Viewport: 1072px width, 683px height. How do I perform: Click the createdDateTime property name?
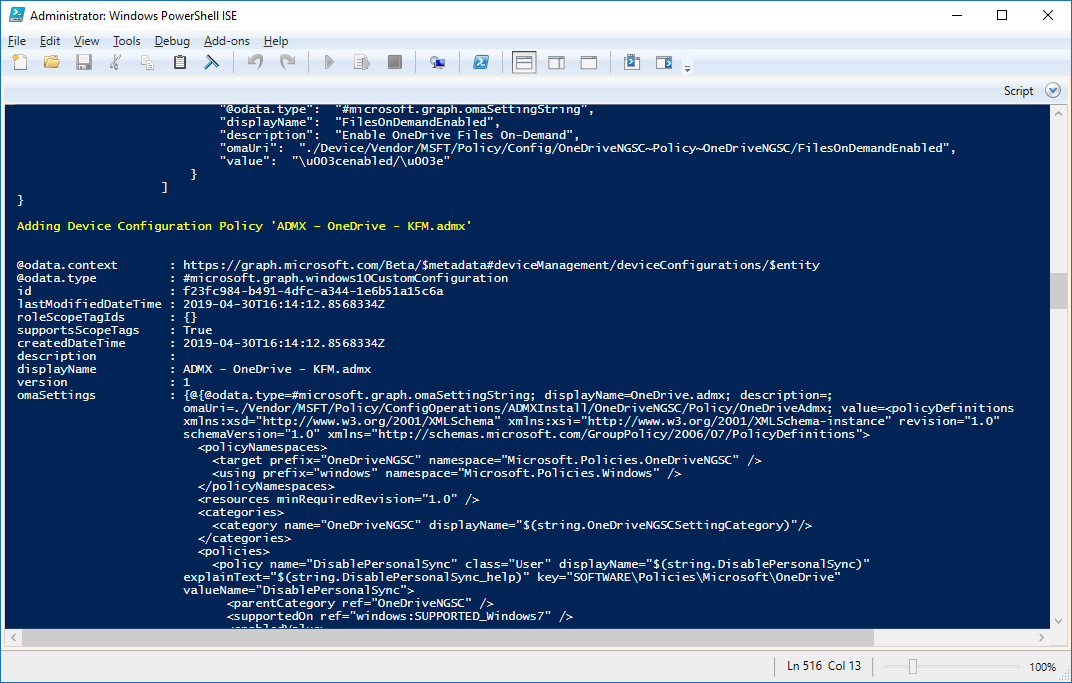[71, 343]
